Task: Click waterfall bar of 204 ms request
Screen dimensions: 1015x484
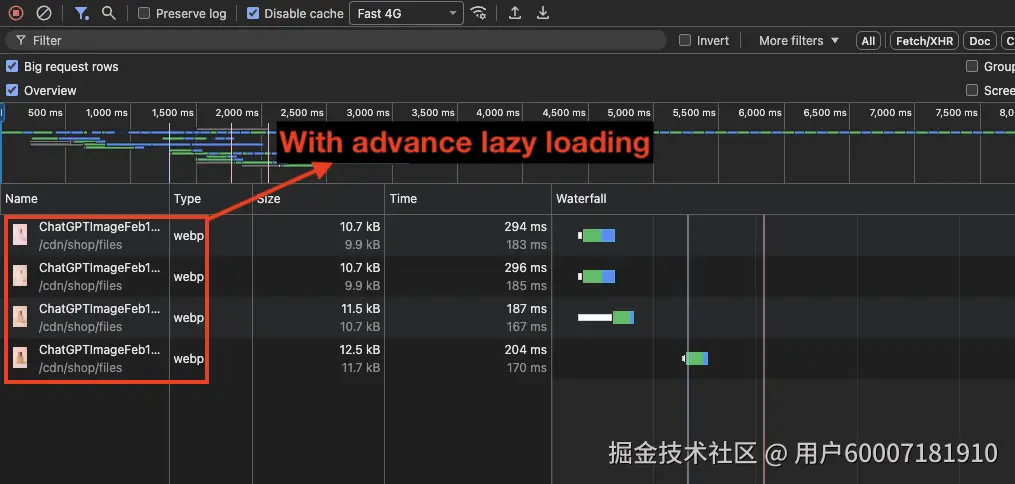Action: click(x=695, y=358)
